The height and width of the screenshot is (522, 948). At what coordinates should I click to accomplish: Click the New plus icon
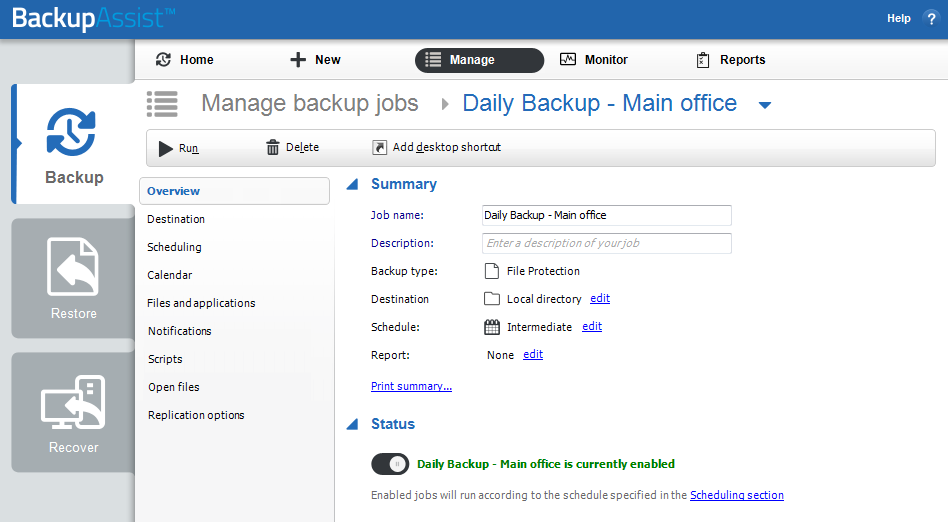coord(297,59)
